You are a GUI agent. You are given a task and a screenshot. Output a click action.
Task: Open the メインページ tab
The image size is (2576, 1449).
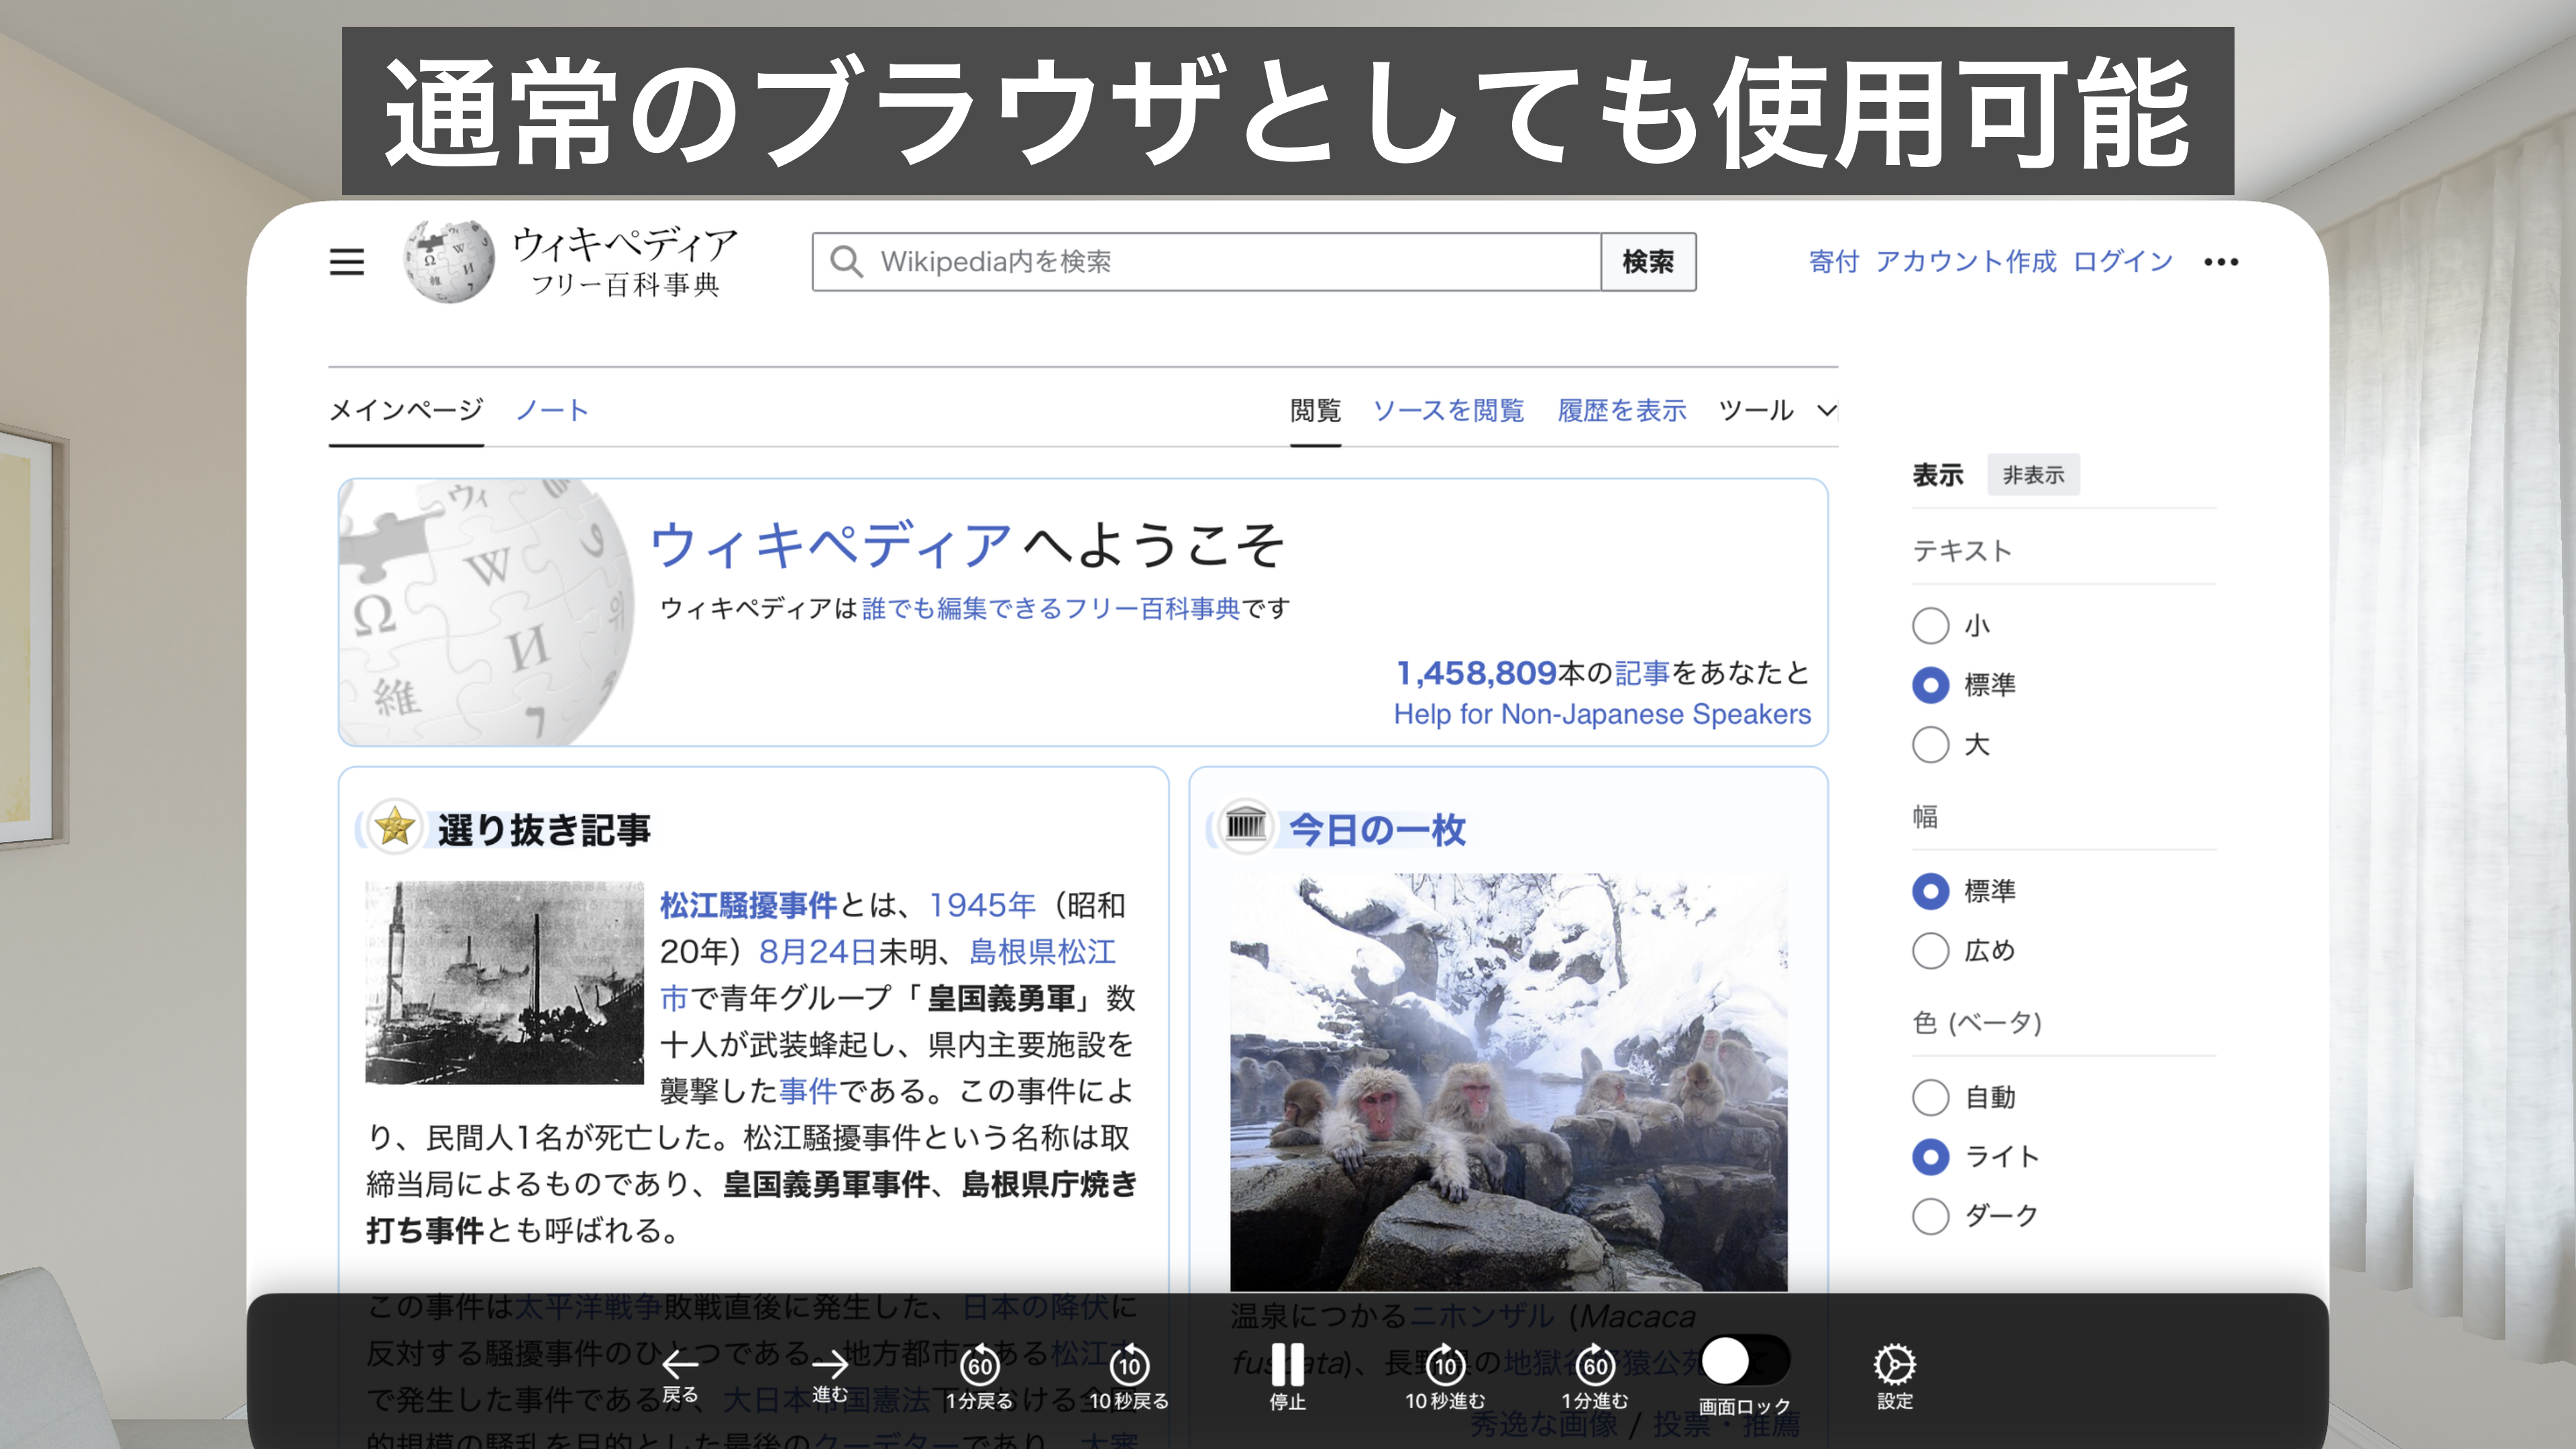pos(406,410)
